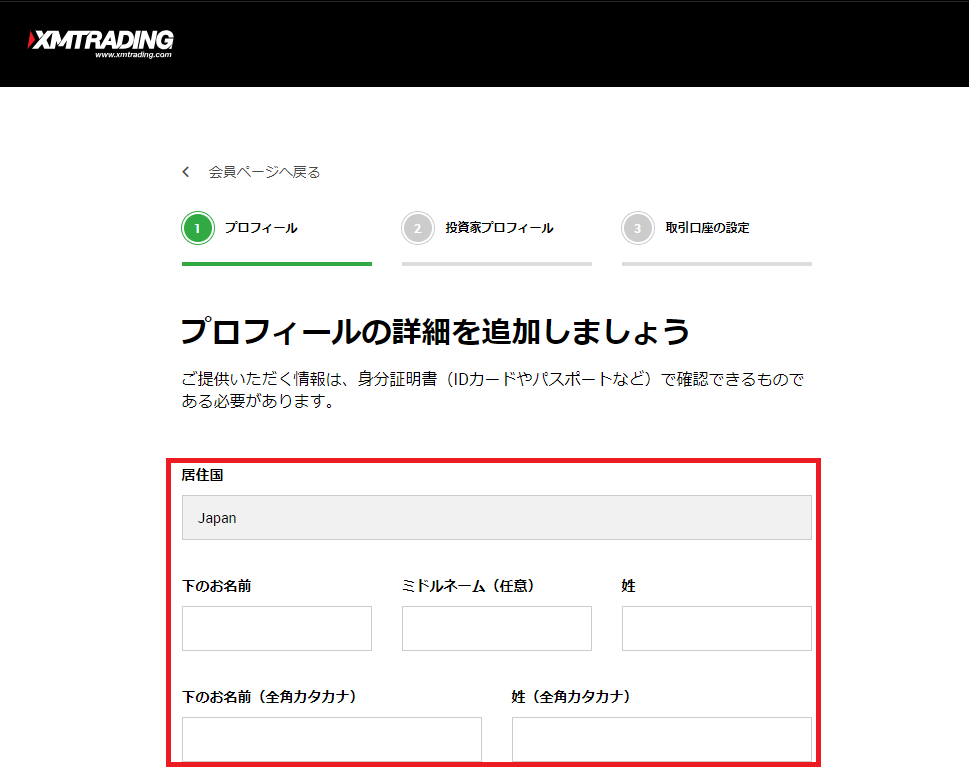The width and height of the screenshot is (969, 770).
Task: Open the 投資家プロフィール step tab
Action: (499, 228)
